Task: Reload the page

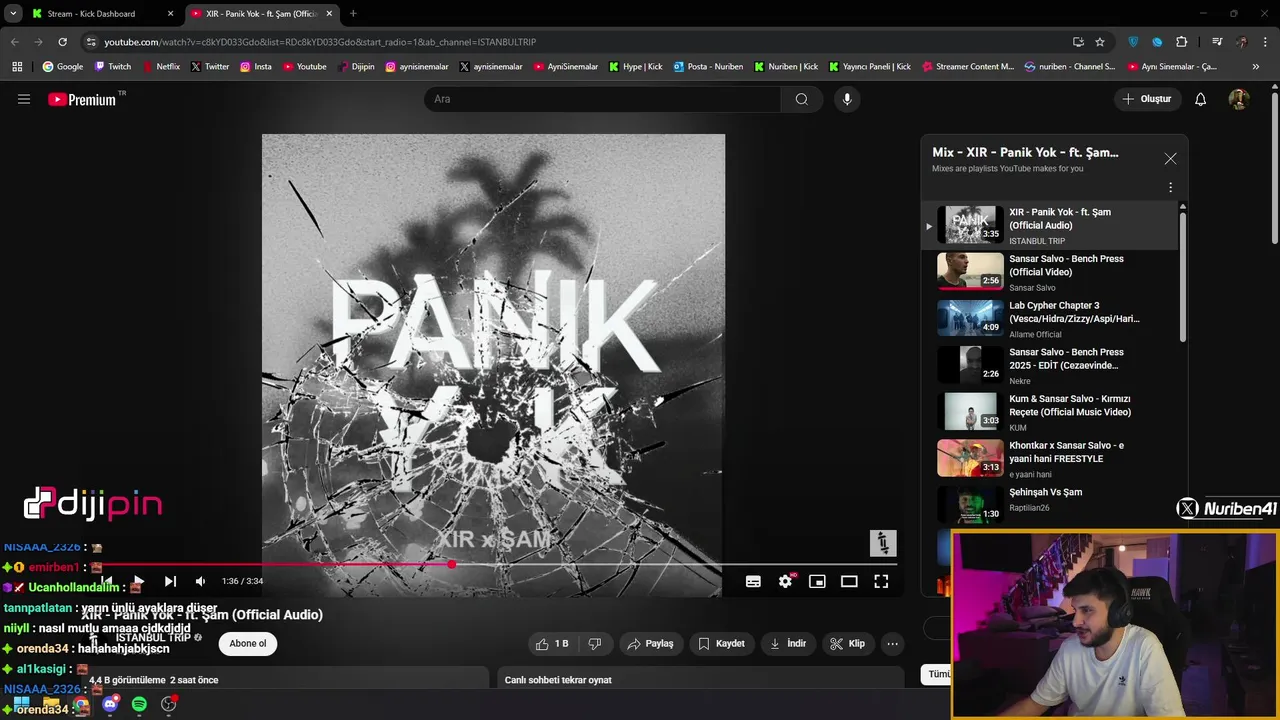Action: tap(62, 42)
